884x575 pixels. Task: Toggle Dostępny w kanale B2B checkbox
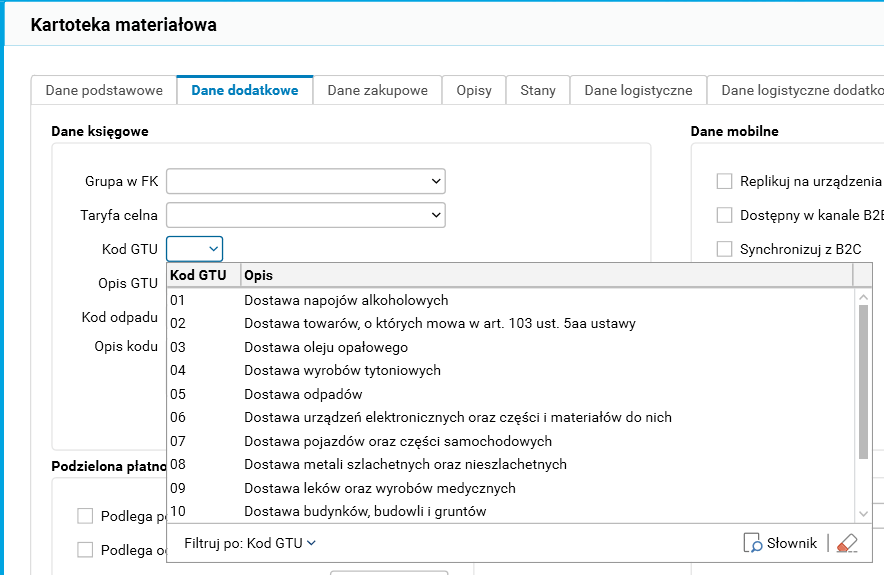coord(725,215)
